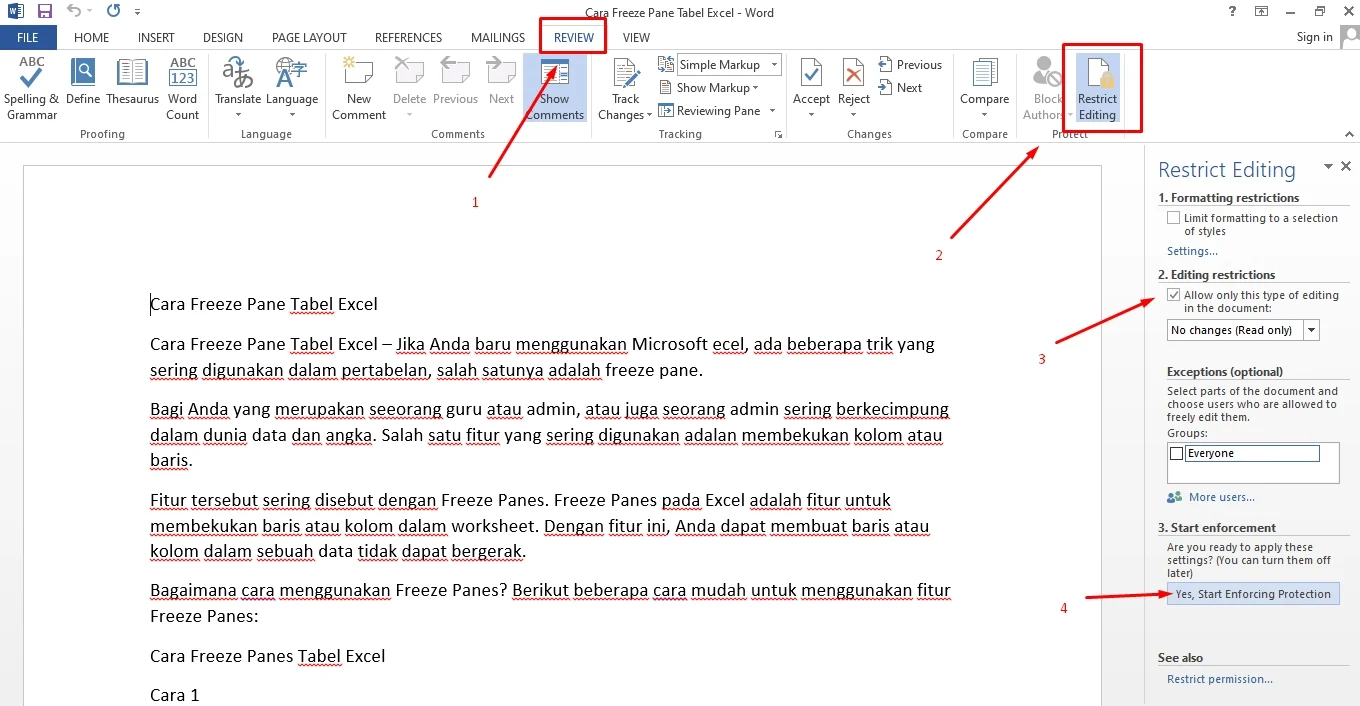Viewport: 1360px width, 706px height.
Task: Enable Limit formatting to a selection of styles
Action: tap(1174, 218)
